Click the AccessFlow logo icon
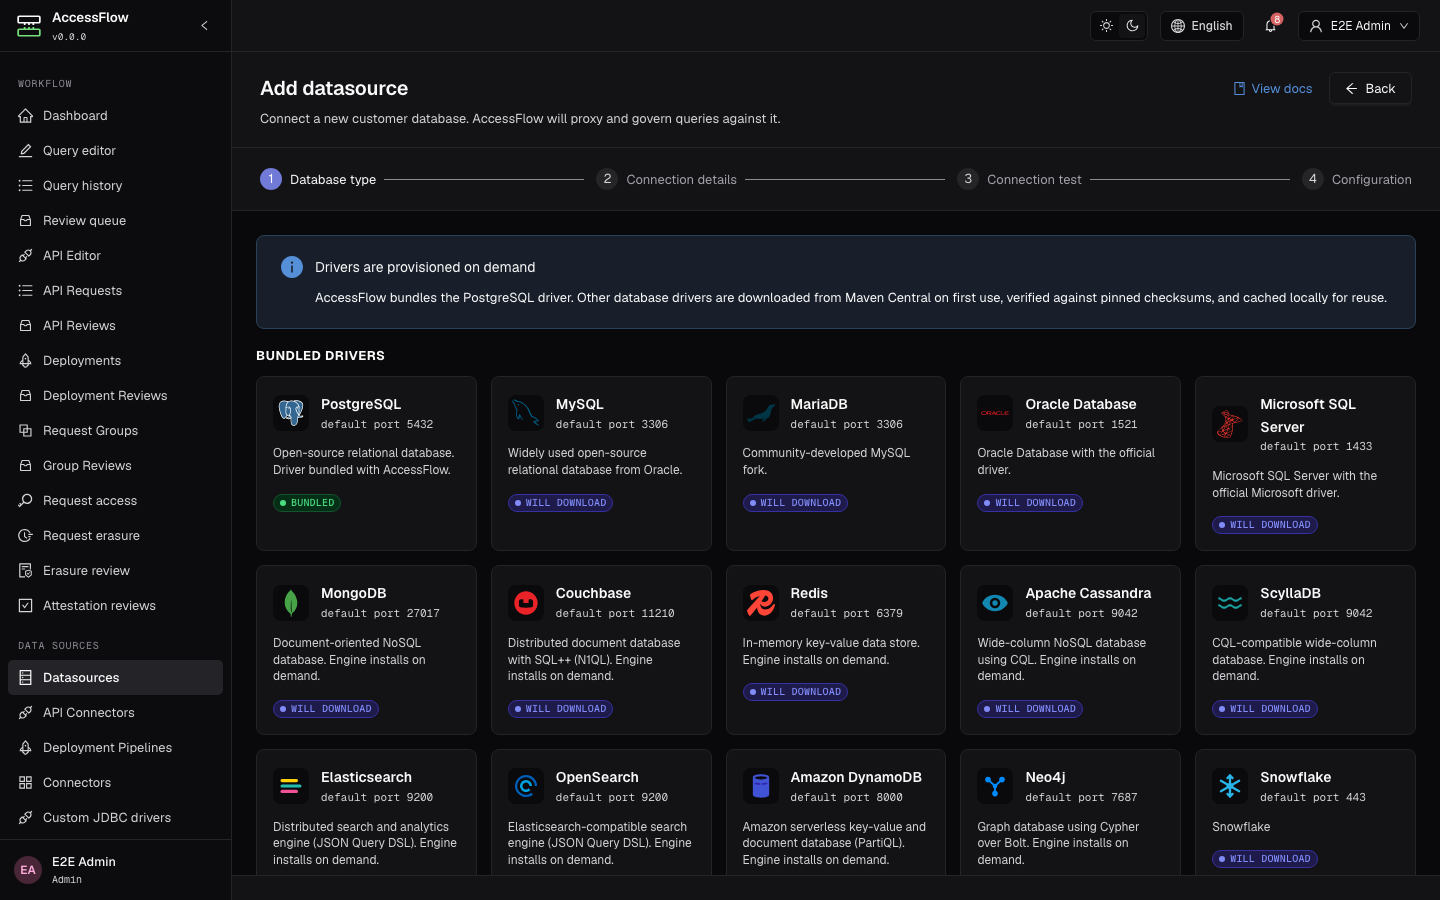This screenshot has width=1440, height=900. coord(29,26)
